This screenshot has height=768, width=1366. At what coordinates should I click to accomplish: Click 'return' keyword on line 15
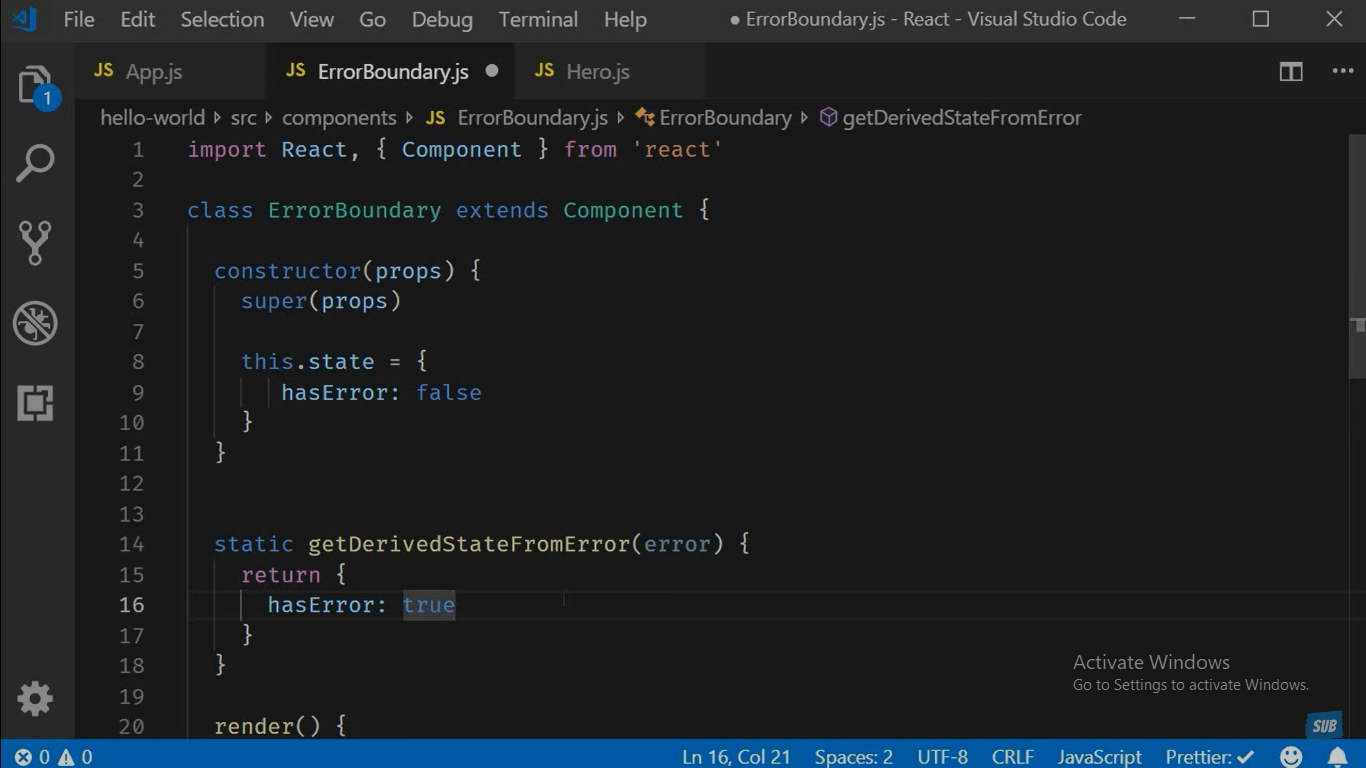281,575
